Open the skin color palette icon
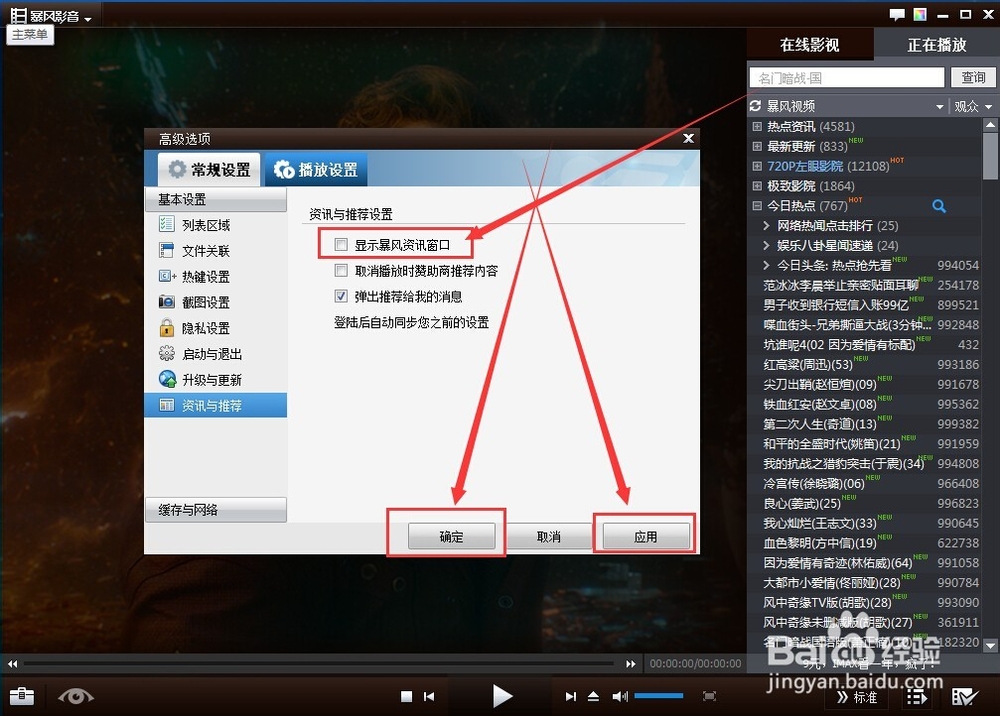Viewport: 1000px width, 716px height. click(920, 14)
